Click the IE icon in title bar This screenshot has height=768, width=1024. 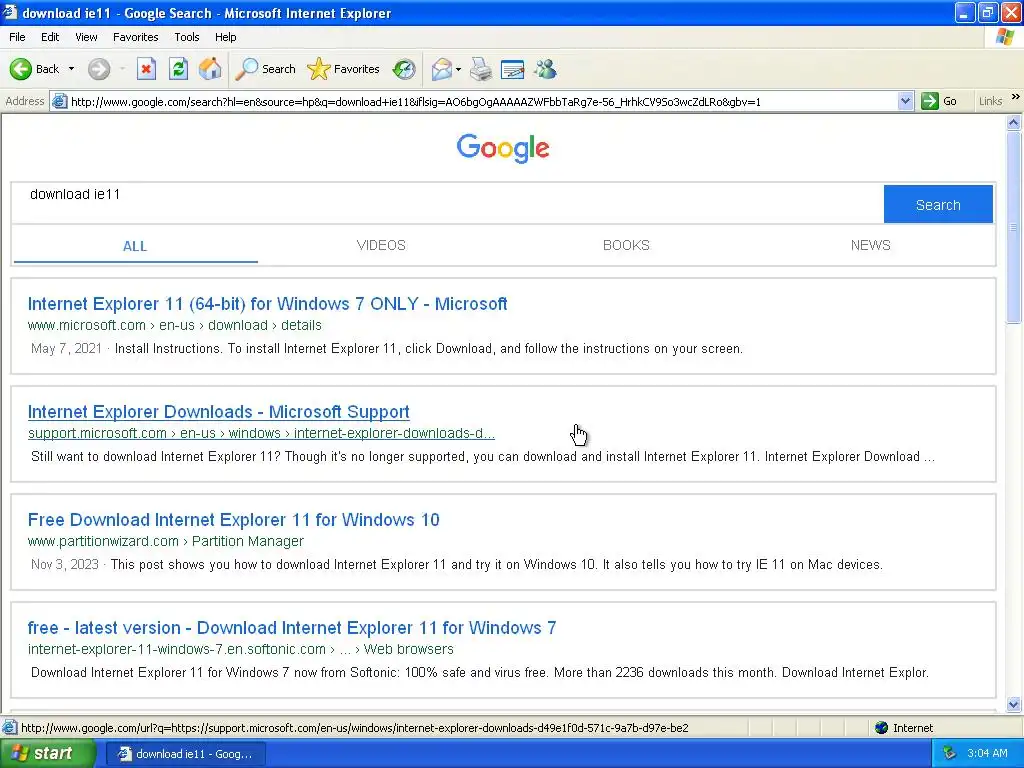pos(10,12)
